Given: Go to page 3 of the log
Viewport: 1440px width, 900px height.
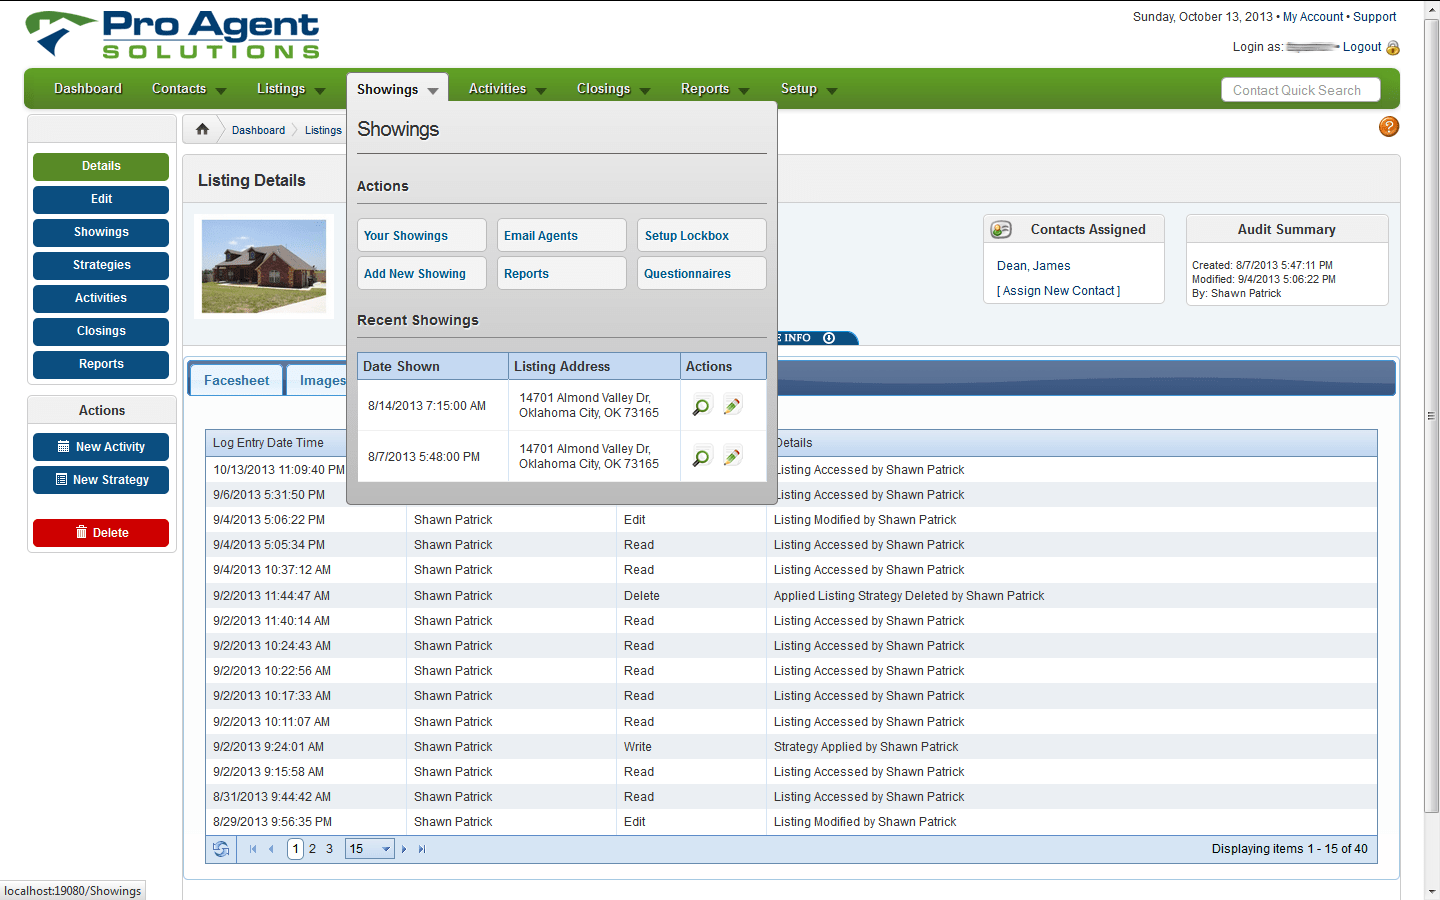Looking at the screenshot, I should click(329, 848).
